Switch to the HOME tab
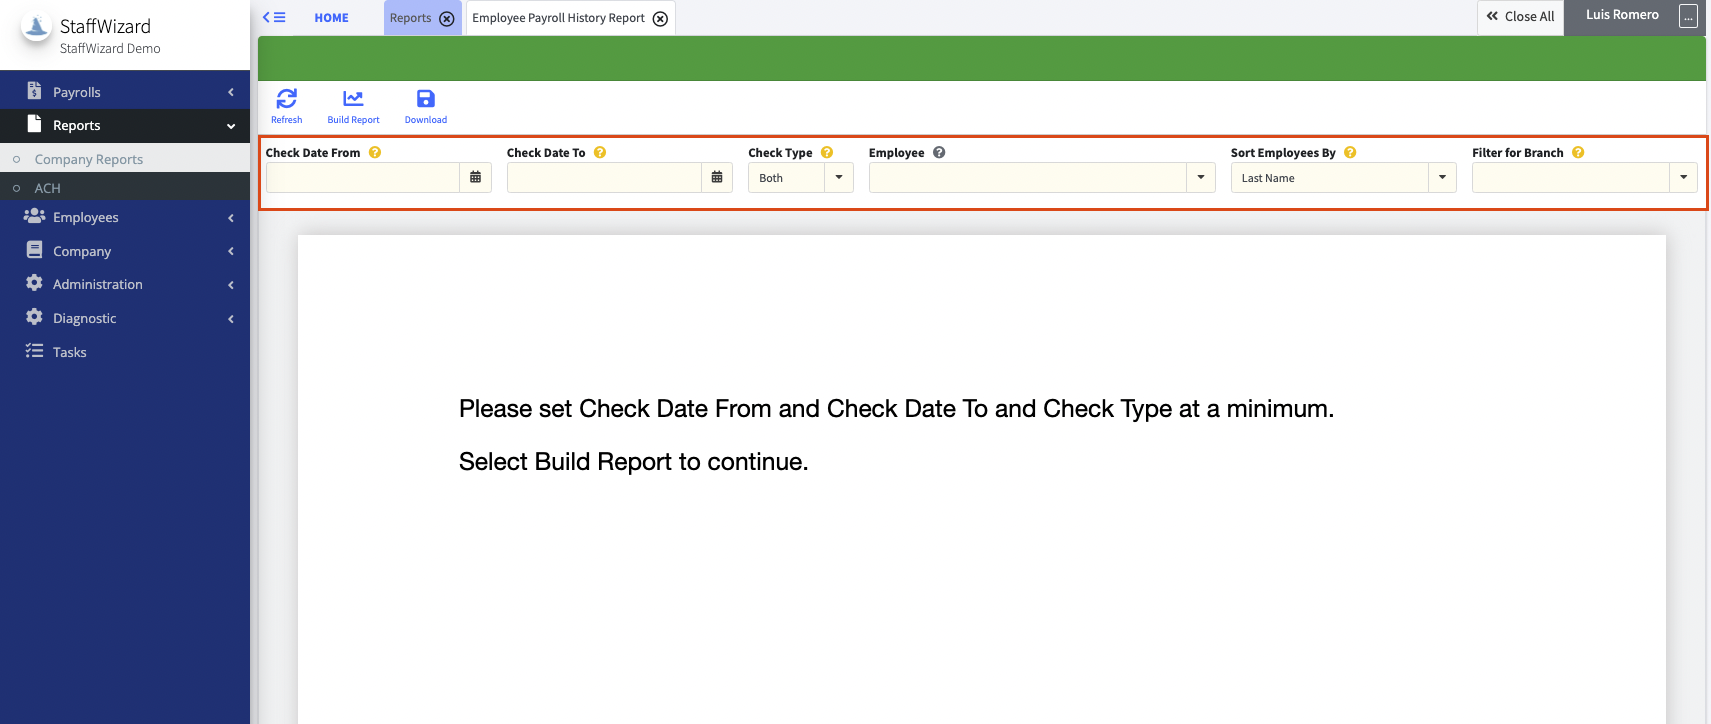1711x724 pixels. [x=331, y=18]
